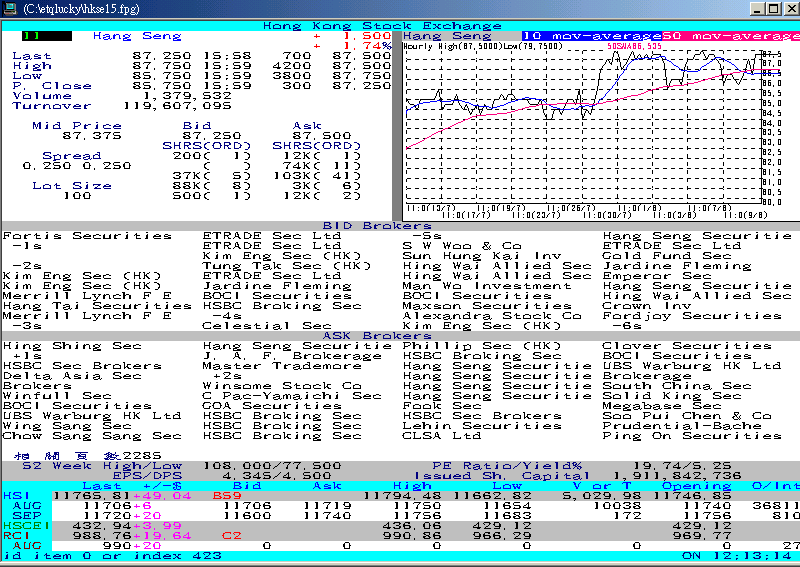Screen dimensions: 800x567
Task: Select Gold Fund Sec broker
Action: coord(667,256)
